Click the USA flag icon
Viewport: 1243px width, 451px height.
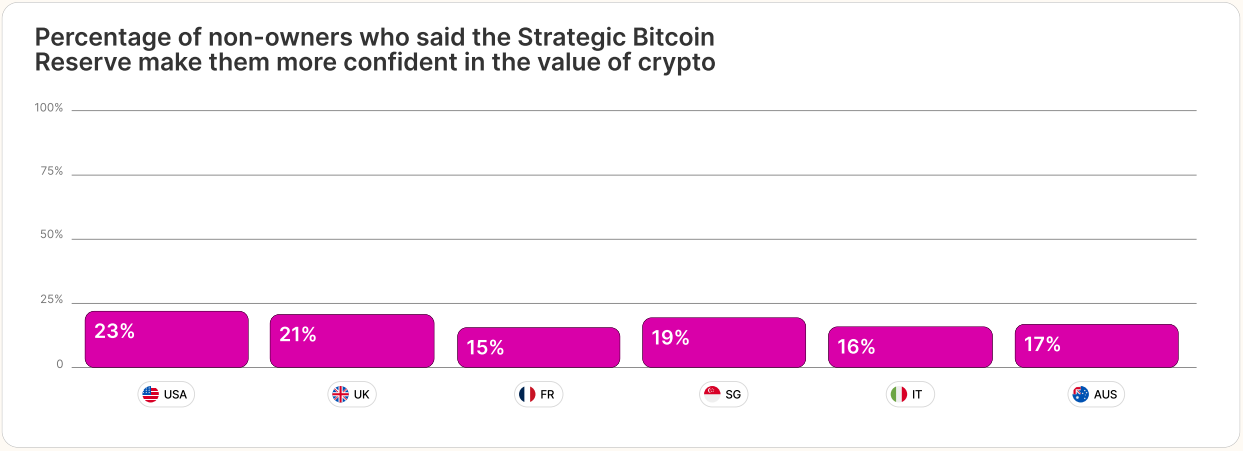(151, 394)
